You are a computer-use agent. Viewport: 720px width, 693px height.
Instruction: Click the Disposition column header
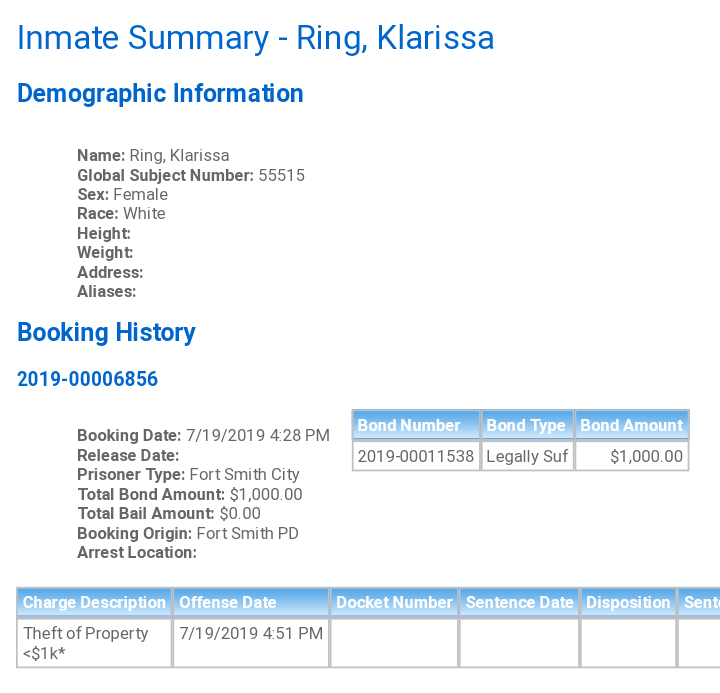pyautogui.click(x=628, y=603)
